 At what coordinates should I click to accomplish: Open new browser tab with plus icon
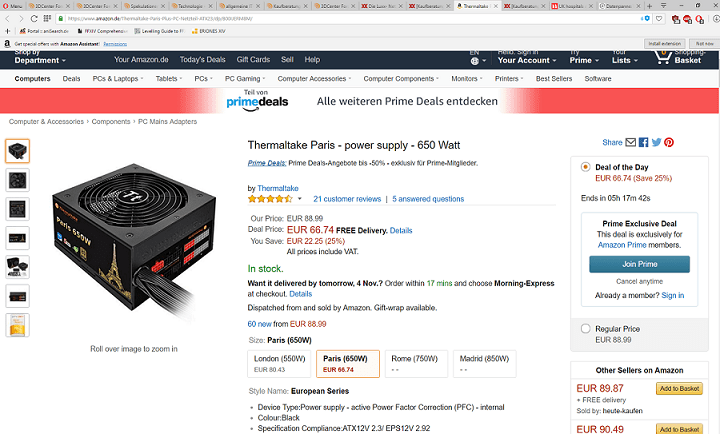click(x=649, y=6)
